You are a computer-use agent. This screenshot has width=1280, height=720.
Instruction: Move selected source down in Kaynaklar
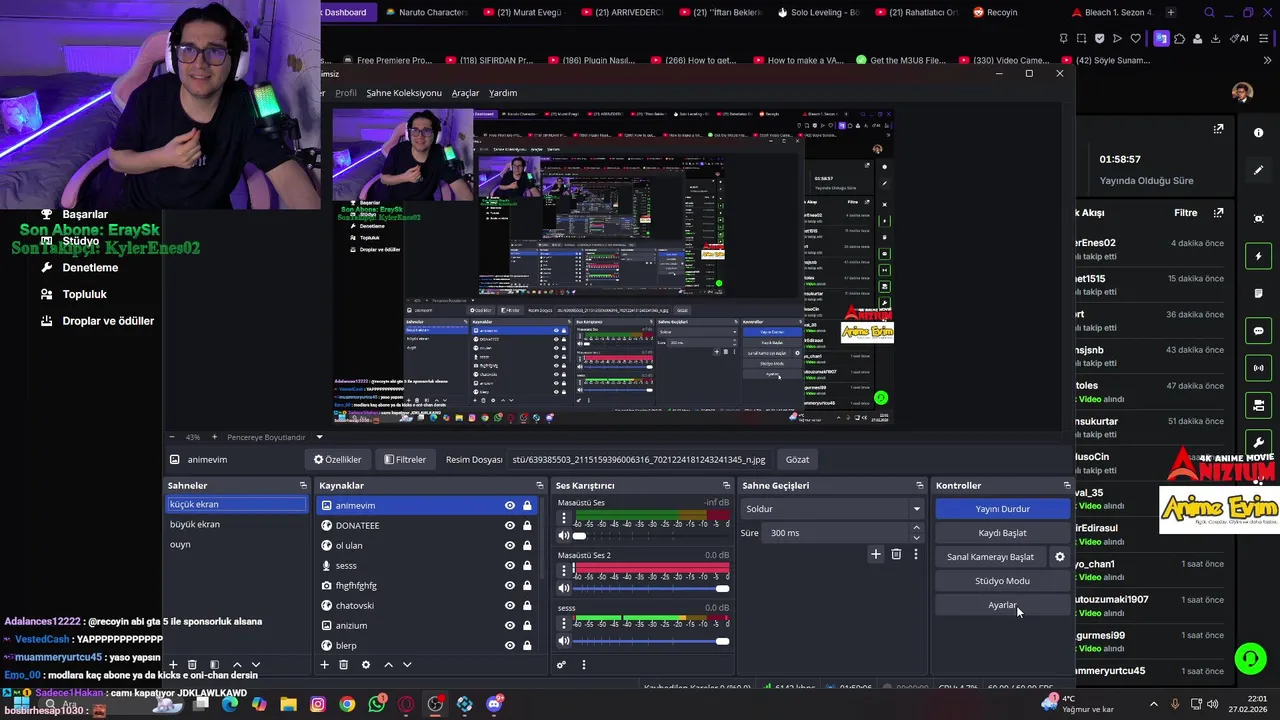click(x=407, y=665)
